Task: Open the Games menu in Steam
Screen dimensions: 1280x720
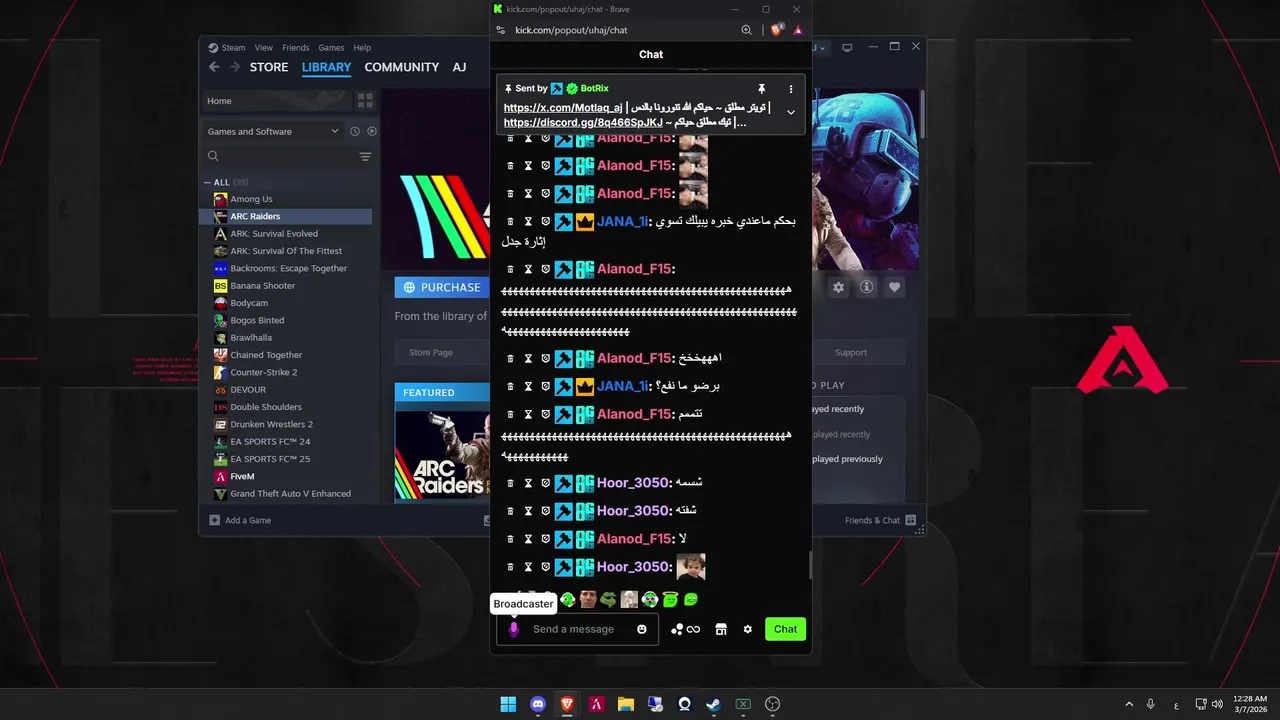Action: [x=331, y=47]
